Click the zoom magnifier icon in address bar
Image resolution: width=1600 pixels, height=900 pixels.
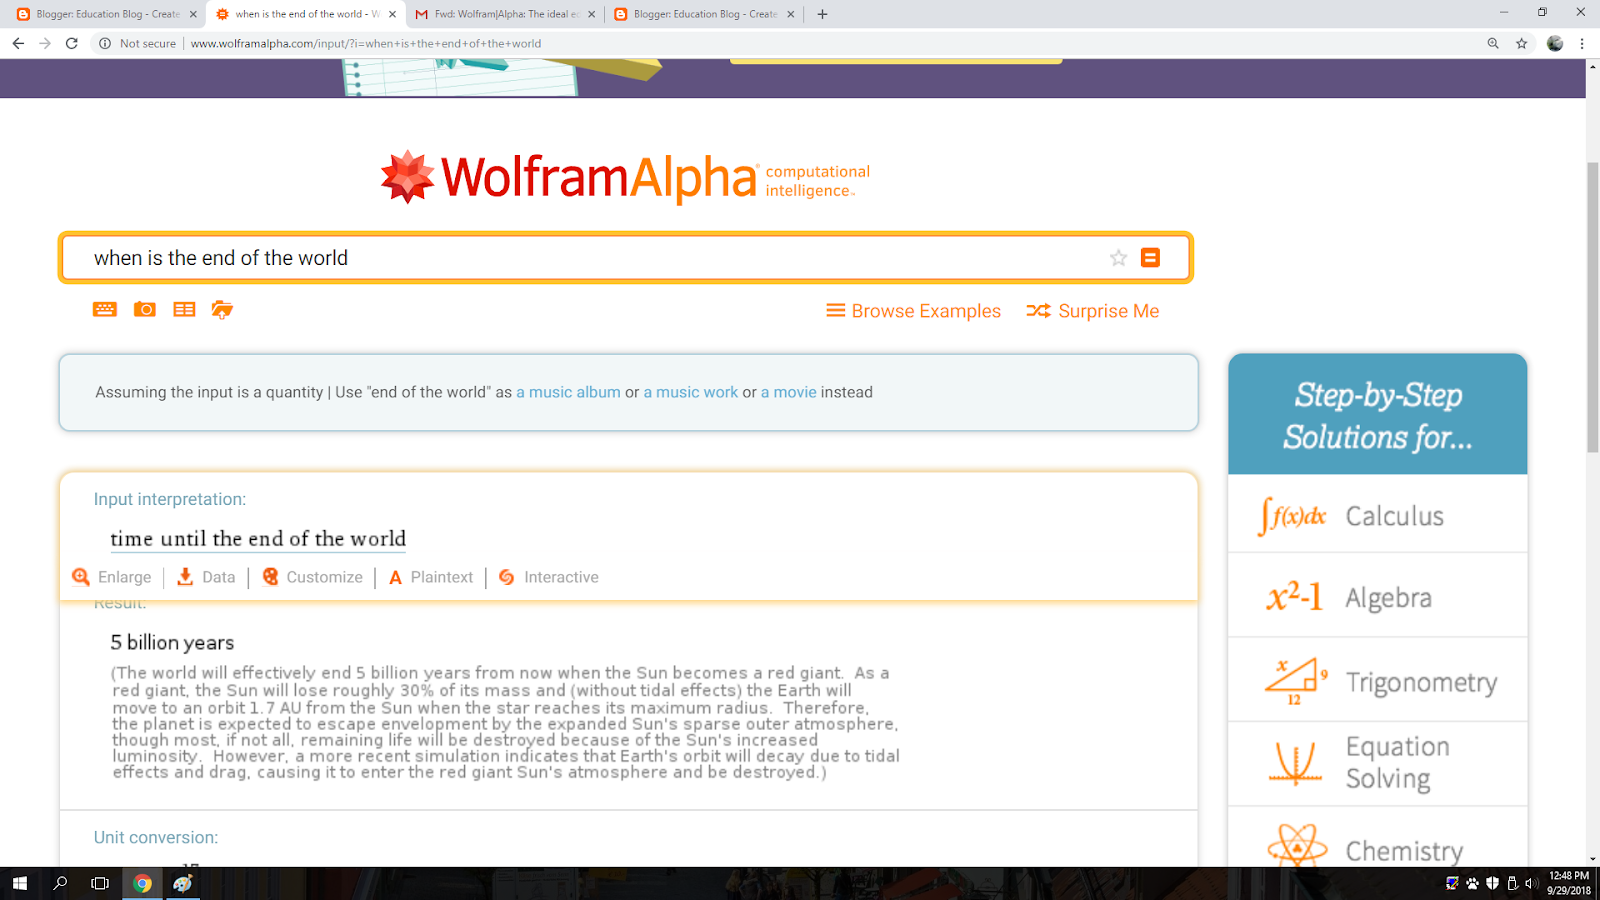[1493, 43]
